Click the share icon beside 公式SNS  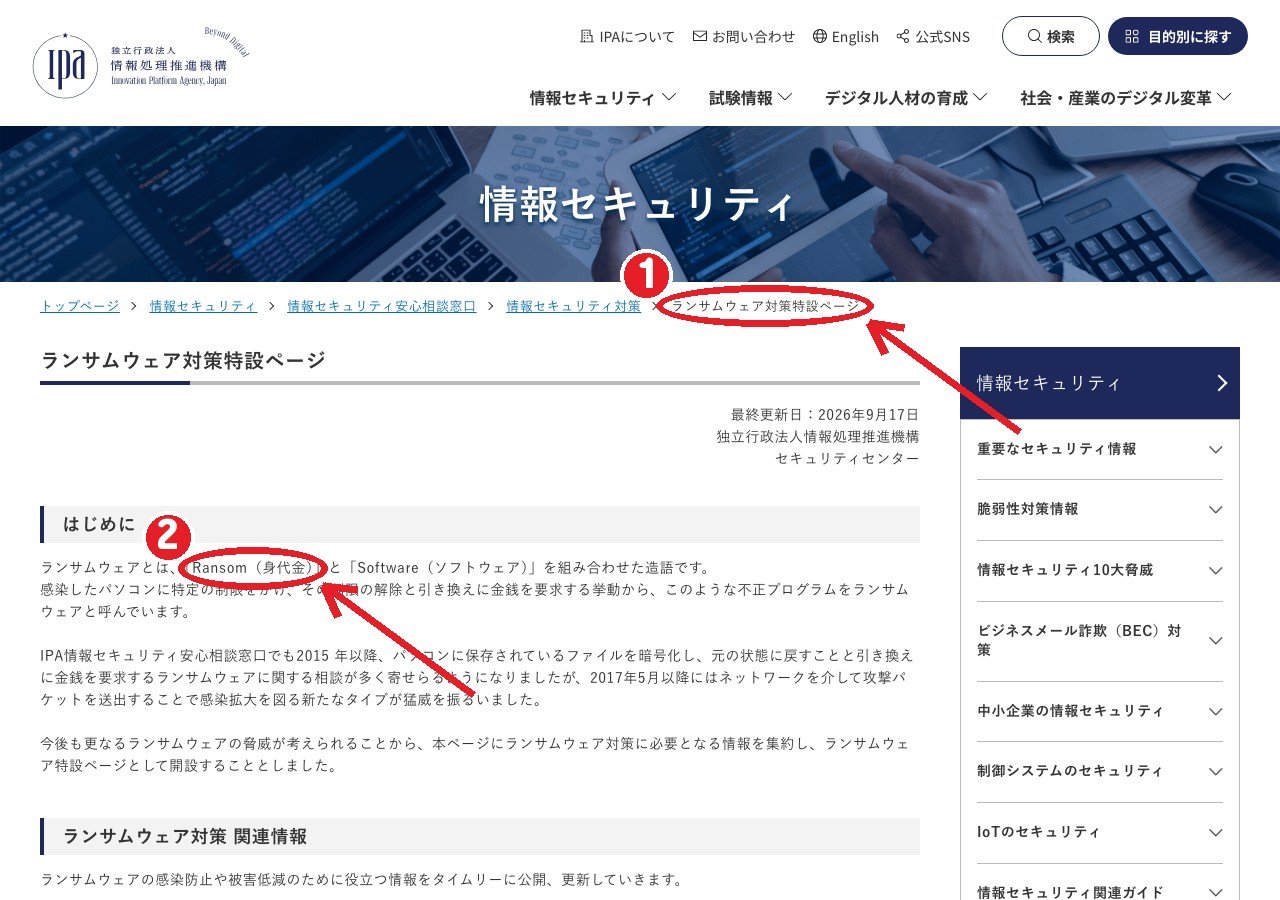coord(904,36)
